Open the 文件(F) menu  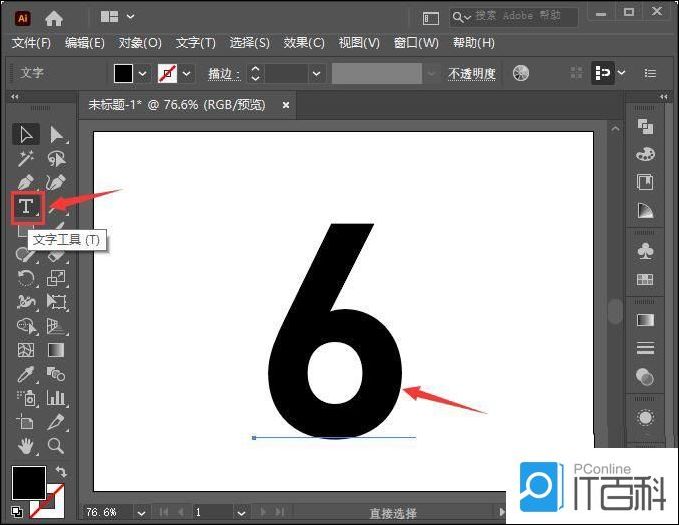(x=31, y=43)
